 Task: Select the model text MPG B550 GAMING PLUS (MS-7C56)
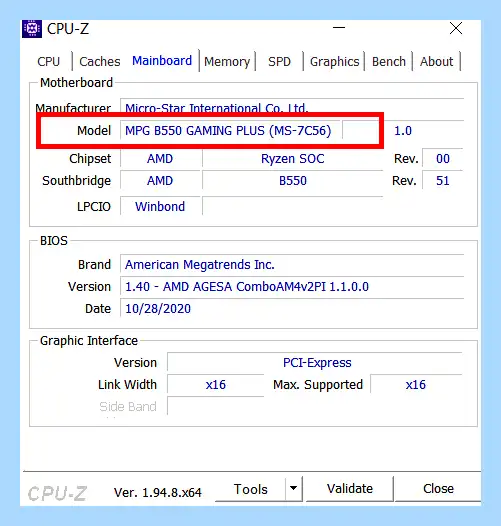coord(228,130)
